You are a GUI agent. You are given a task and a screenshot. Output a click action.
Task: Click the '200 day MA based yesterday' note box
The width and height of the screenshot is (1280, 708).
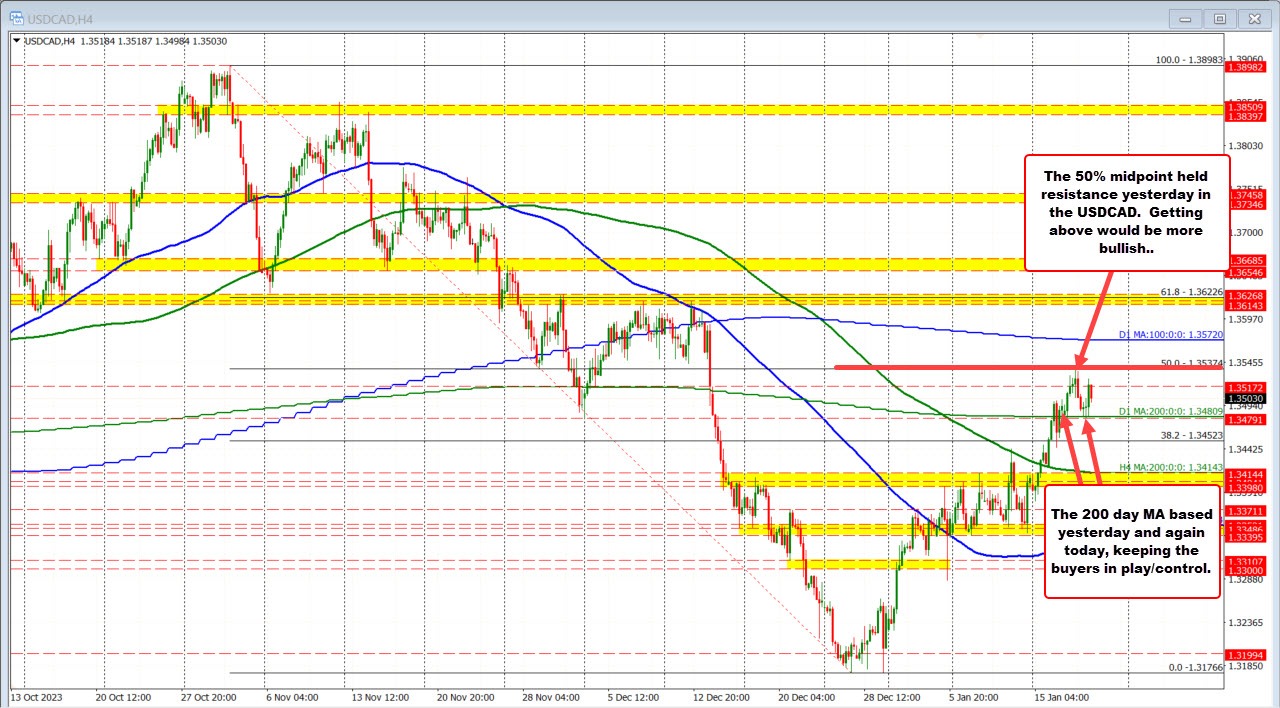point(1131,541)
